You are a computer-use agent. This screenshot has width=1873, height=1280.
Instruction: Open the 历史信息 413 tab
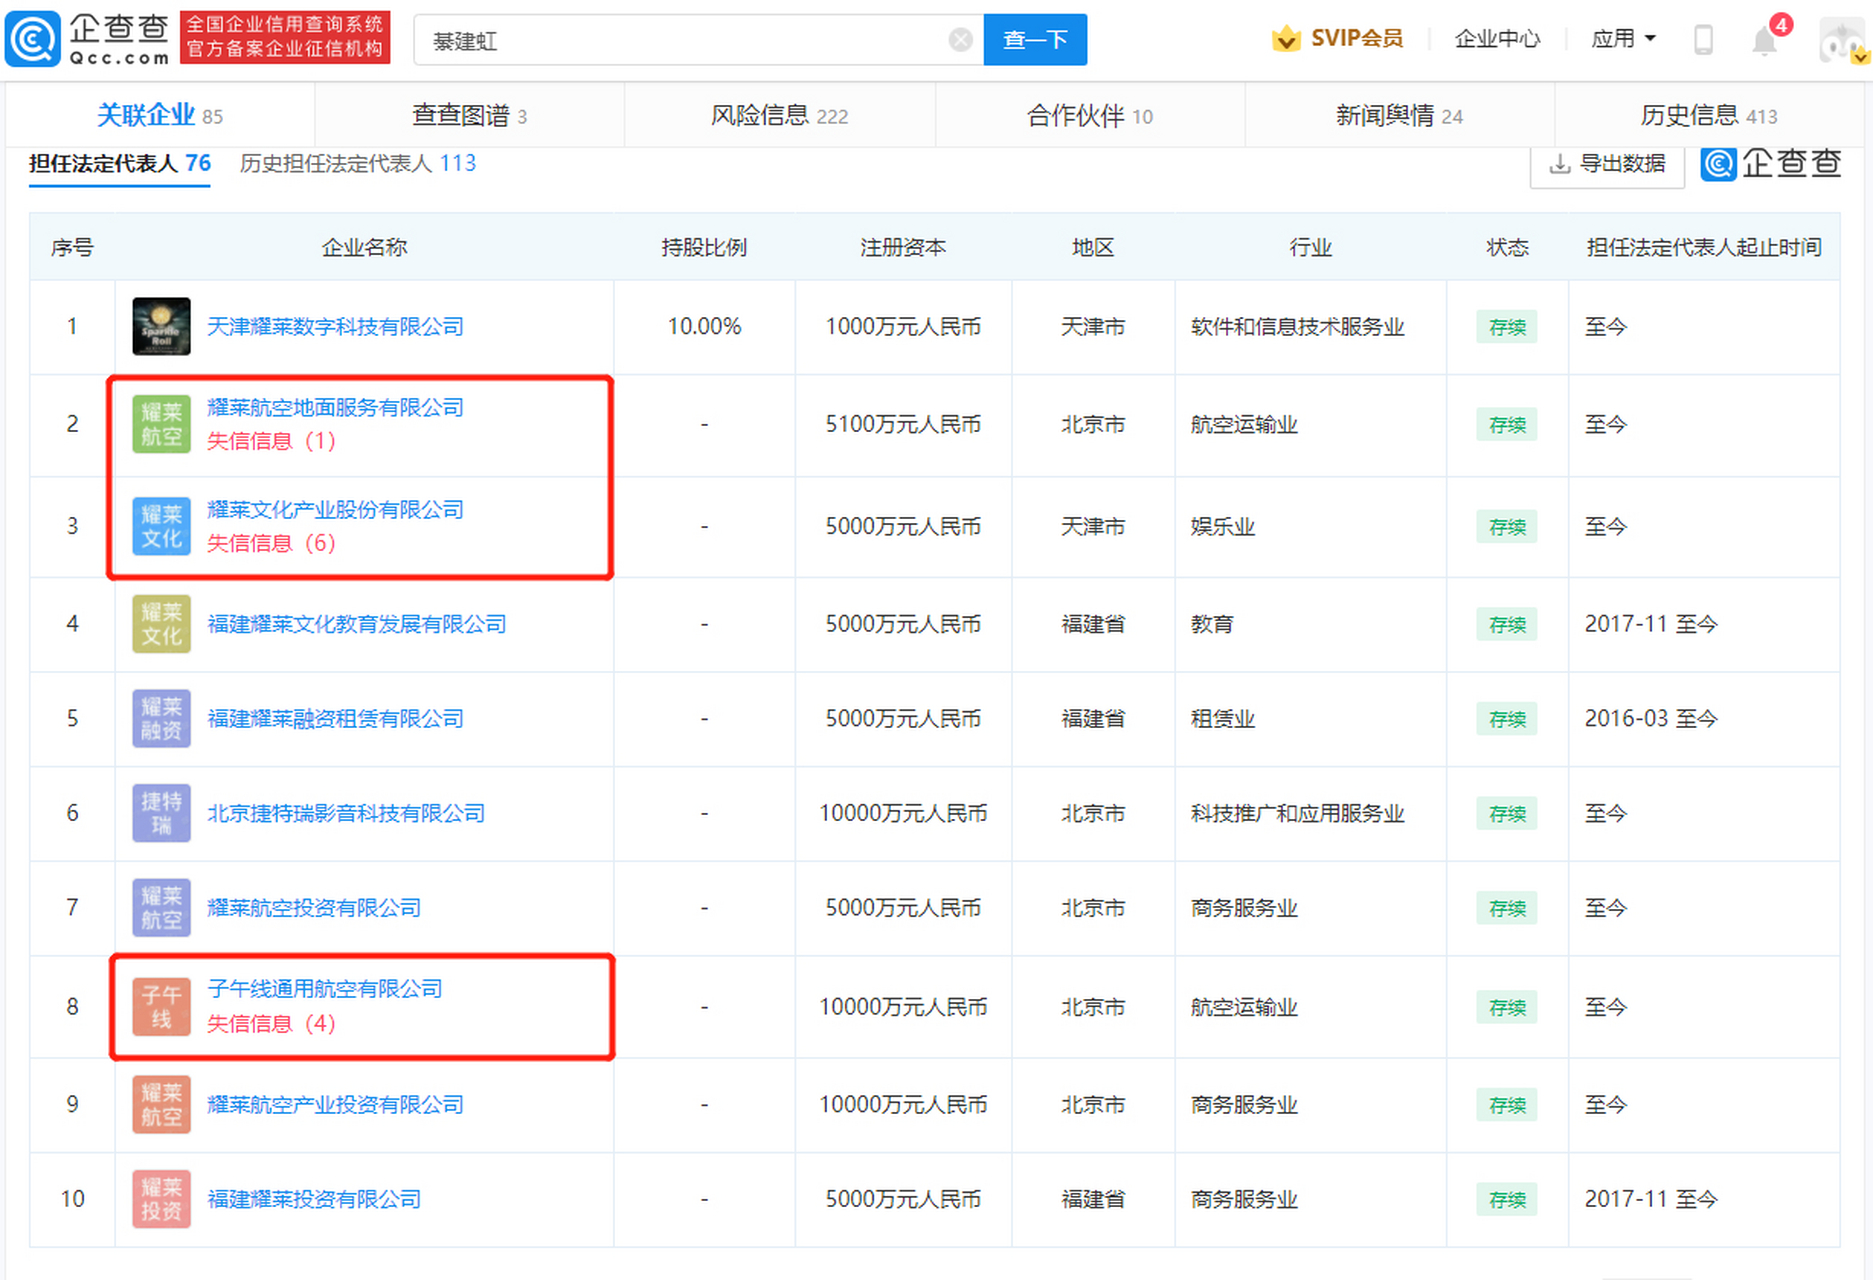click(x=1709, y=116)
